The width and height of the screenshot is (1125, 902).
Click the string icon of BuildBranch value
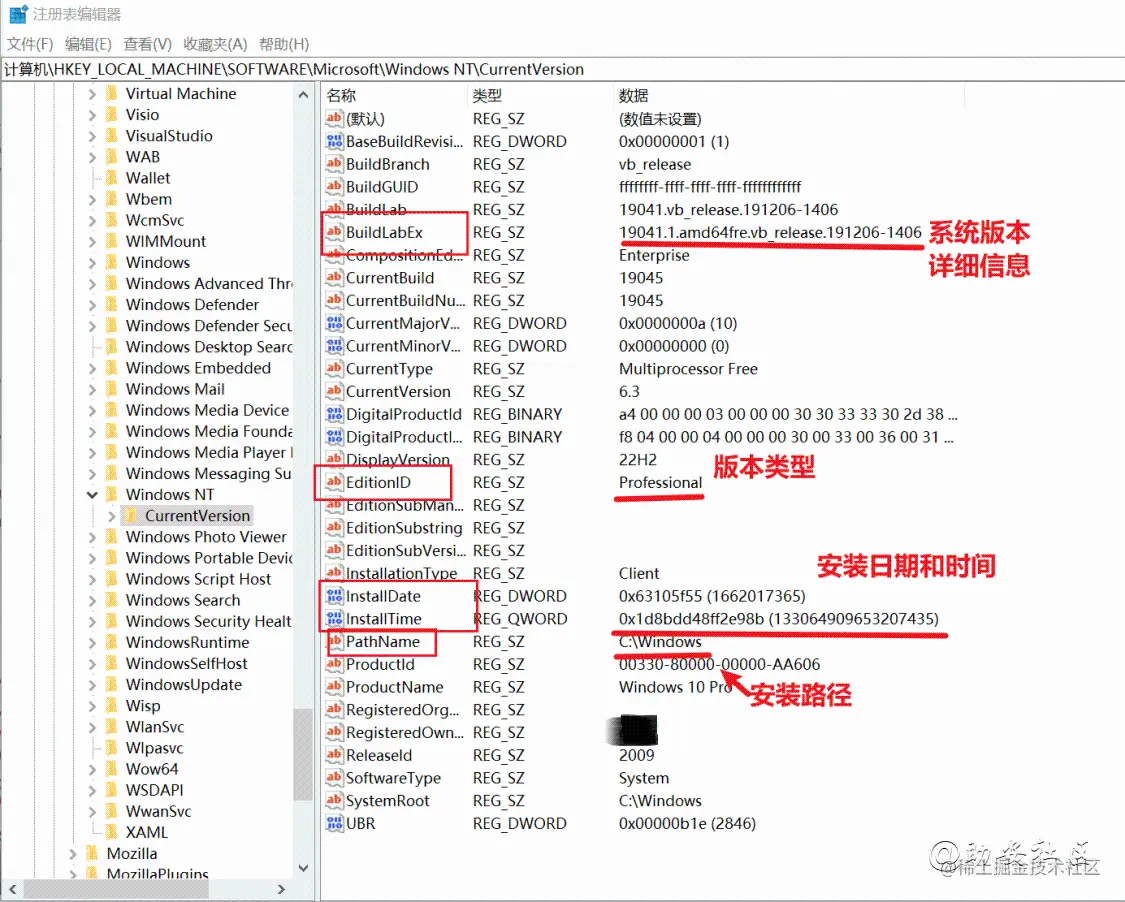pos(334,164)
